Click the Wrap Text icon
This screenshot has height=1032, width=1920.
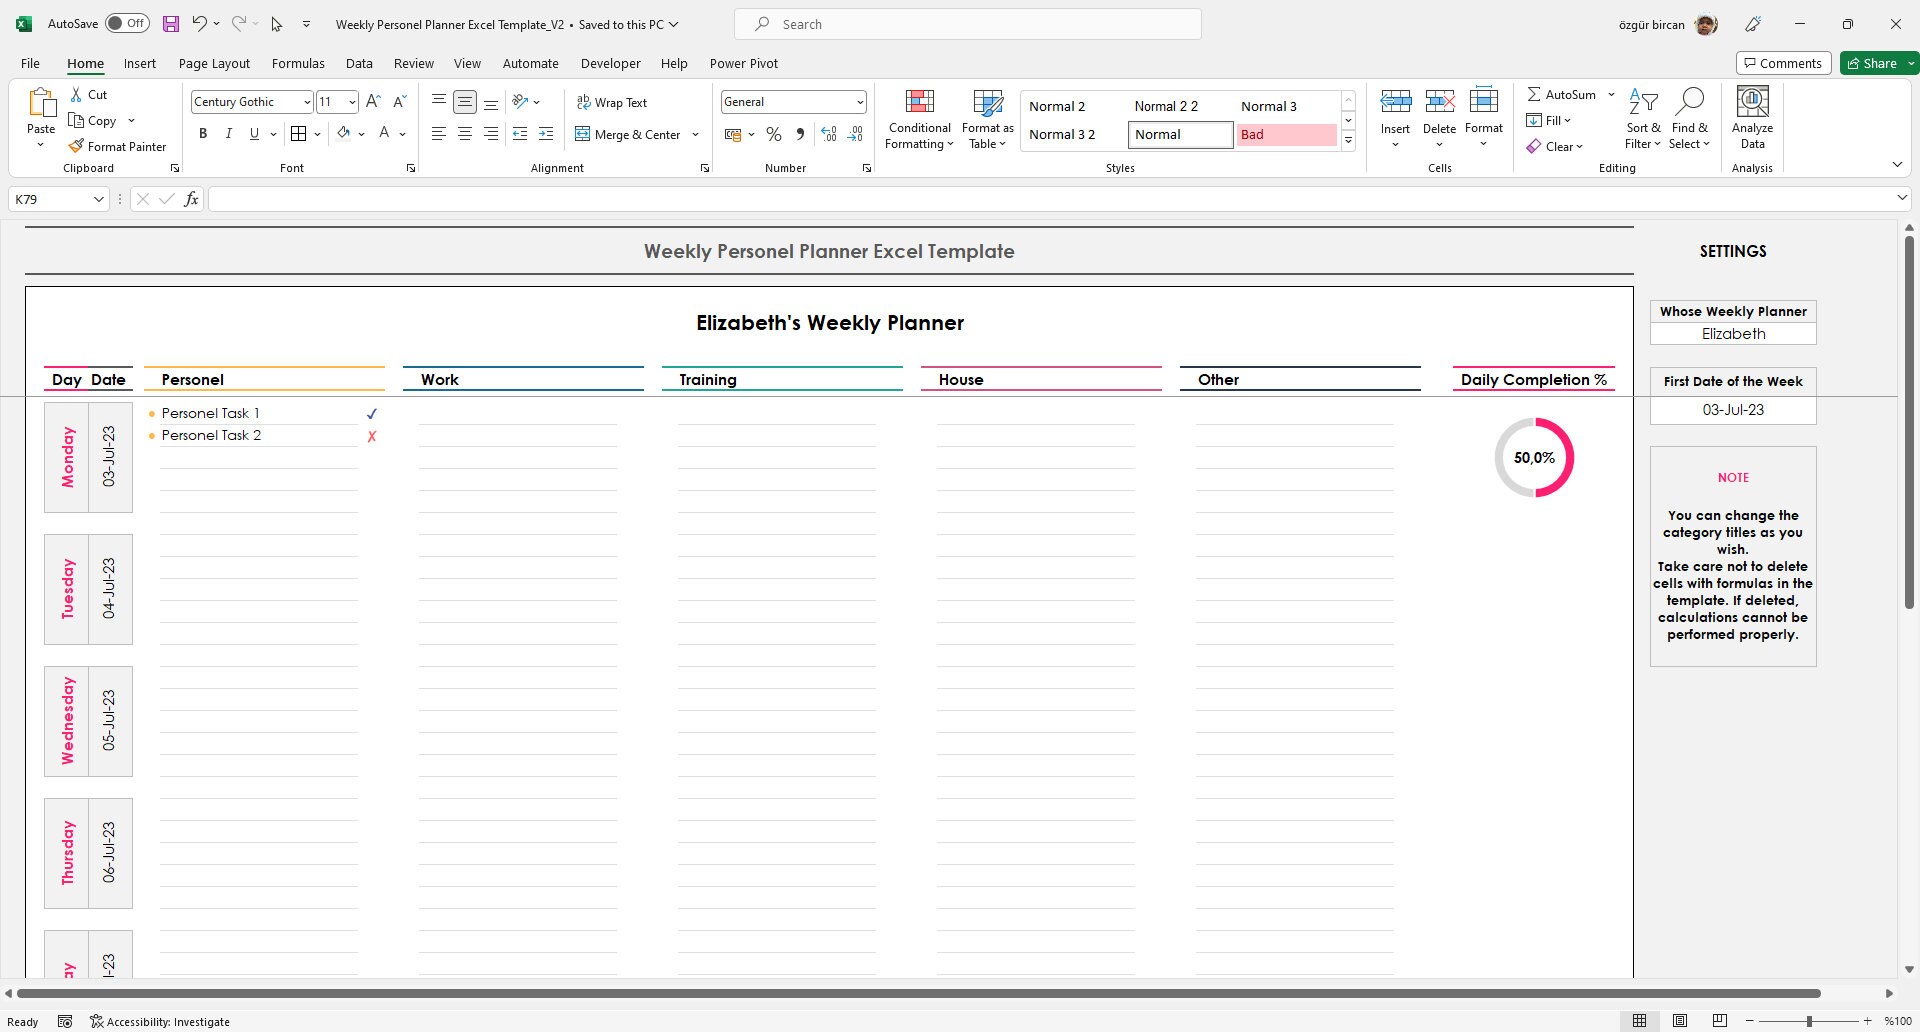583,102
